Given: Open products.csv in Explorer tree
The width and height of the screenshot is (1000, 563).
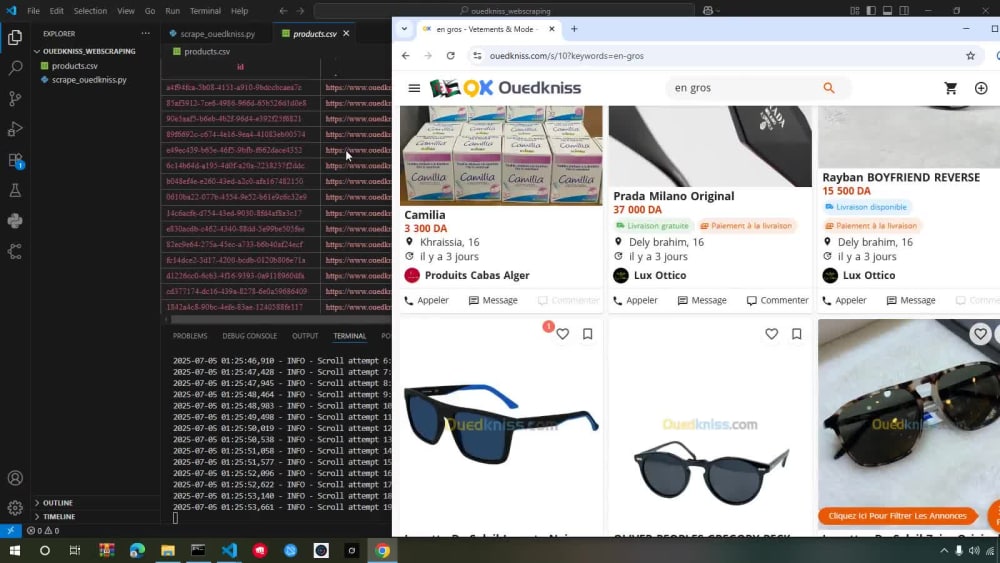Looking at the screenshot, I should tap(75, 66).
